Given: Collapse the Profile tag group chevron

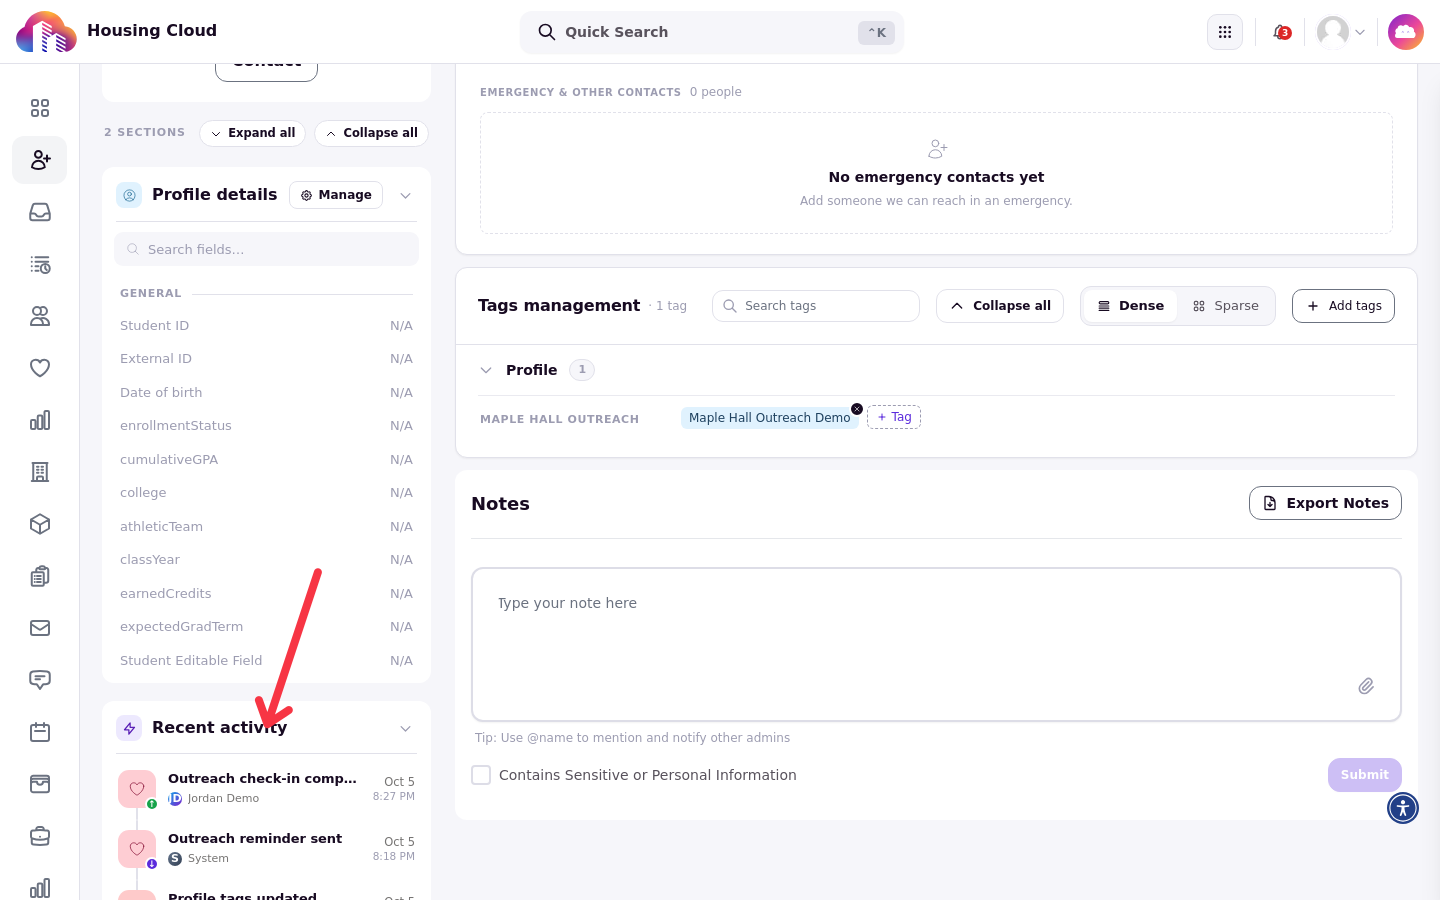Looking at the screenshot, I should coord(486,370).
